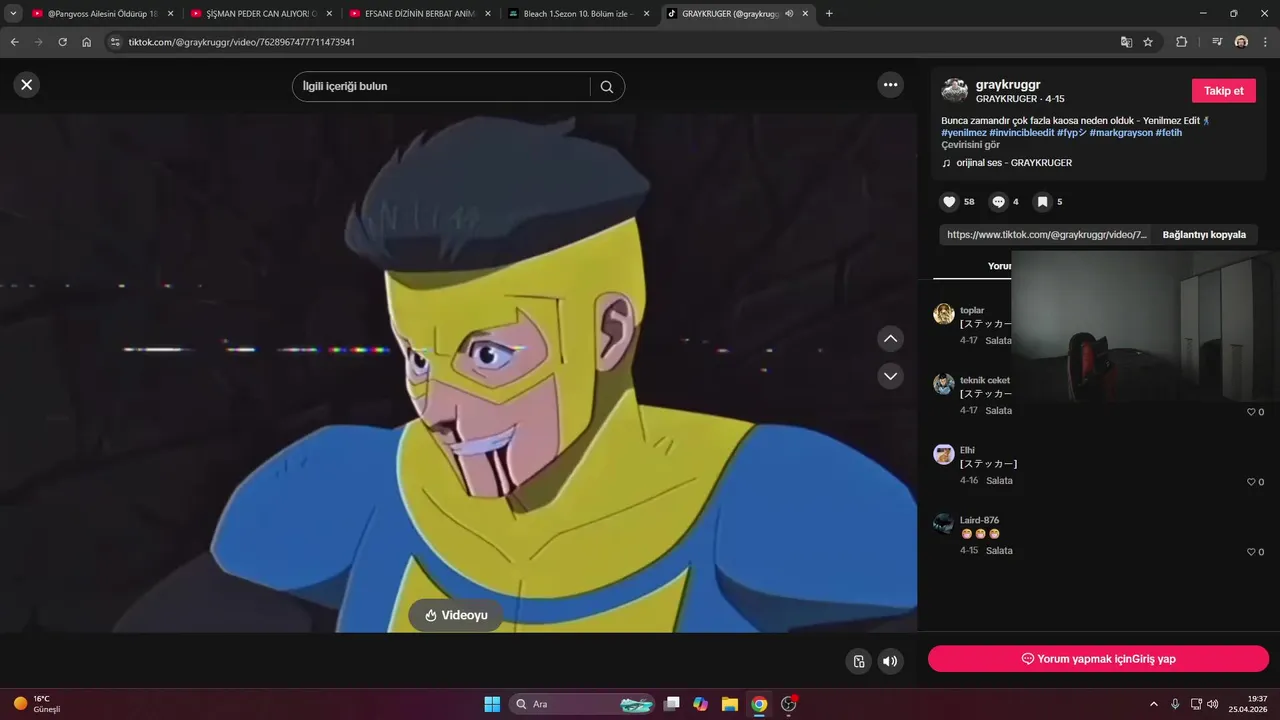Open a new tab with plus button
Image resolution: width=1280 pixels, height=720 pixels.
829,13
